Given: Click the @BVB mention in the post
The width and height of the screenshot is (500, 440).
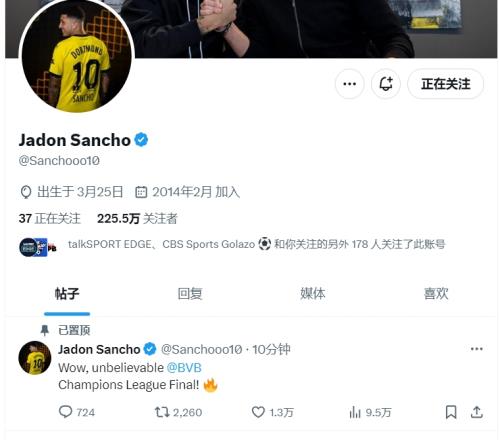Looking at the screenshot, I should (184, 368).
